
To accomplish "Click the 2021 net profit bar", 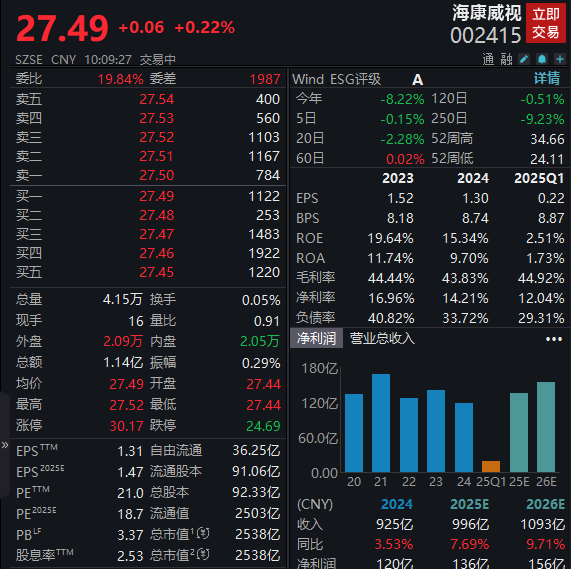I will coord(381,423).
